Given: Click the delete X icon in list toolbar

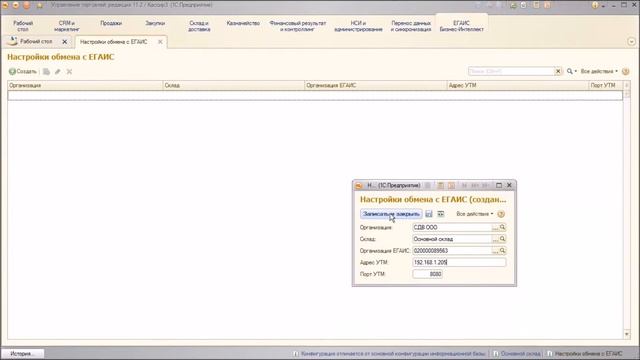Looking at the screenshot, I should (x=69, y=71).
